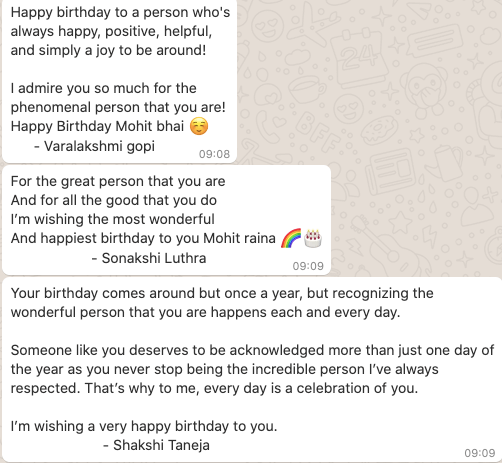Select the signature '- Sonakshi Luthra'
Screen dimensions: 502x463
click(x=149, y=258)
